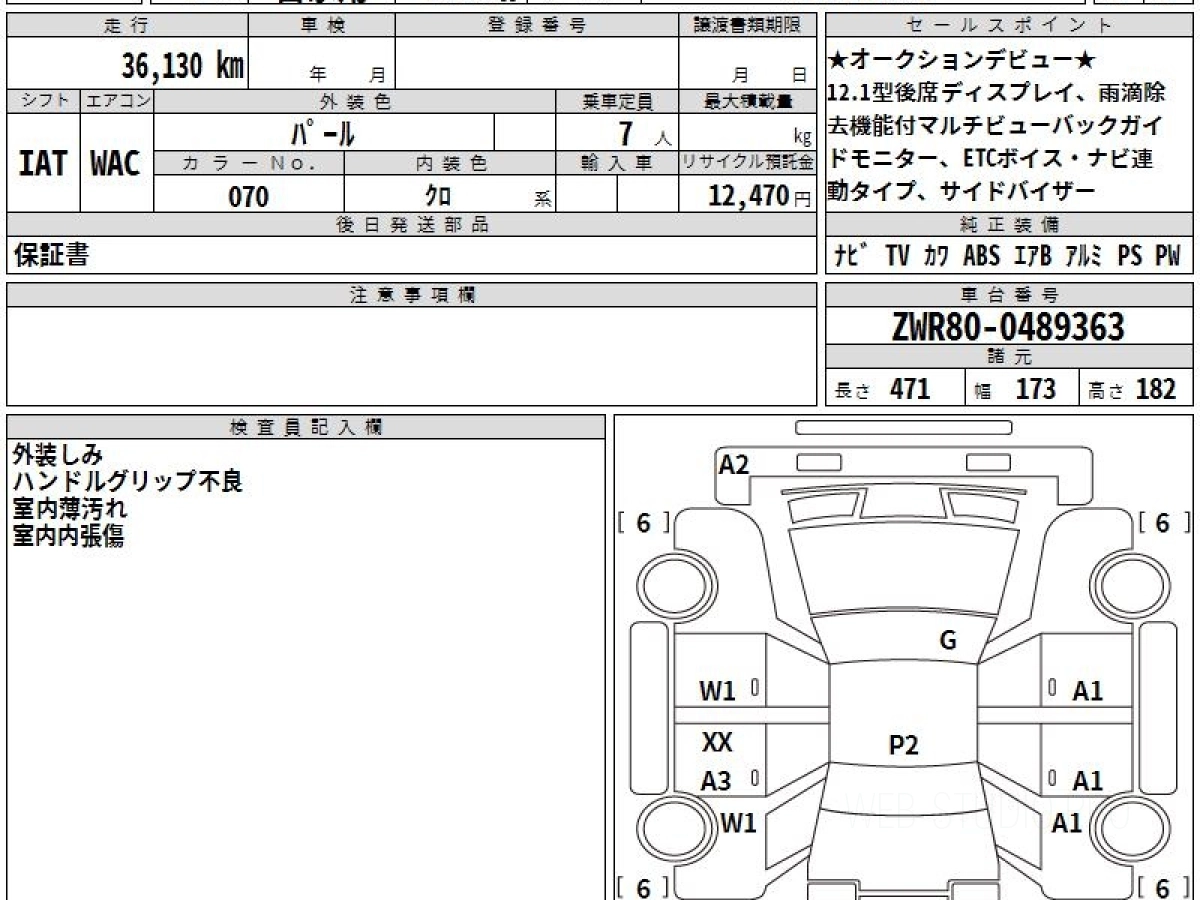This screenshot has height=900, width=1200.
Task: Click the inspector note 外装しみ
Action: pyautogui.click(x=57, y=455)
